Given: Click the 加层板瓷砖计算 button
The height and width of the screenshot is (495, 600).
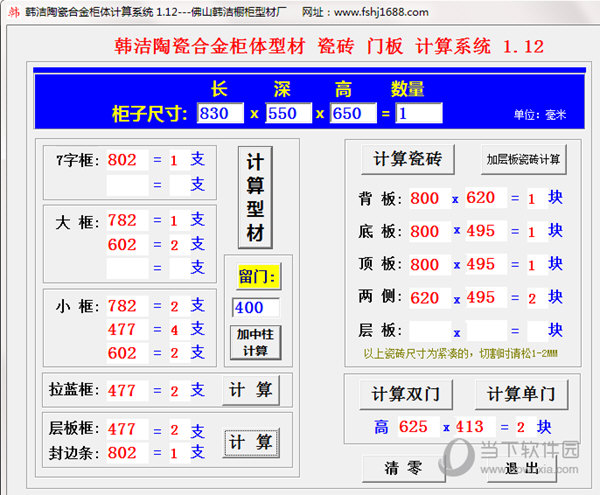Looking at the screenshot, I should (x=523, y=159).
